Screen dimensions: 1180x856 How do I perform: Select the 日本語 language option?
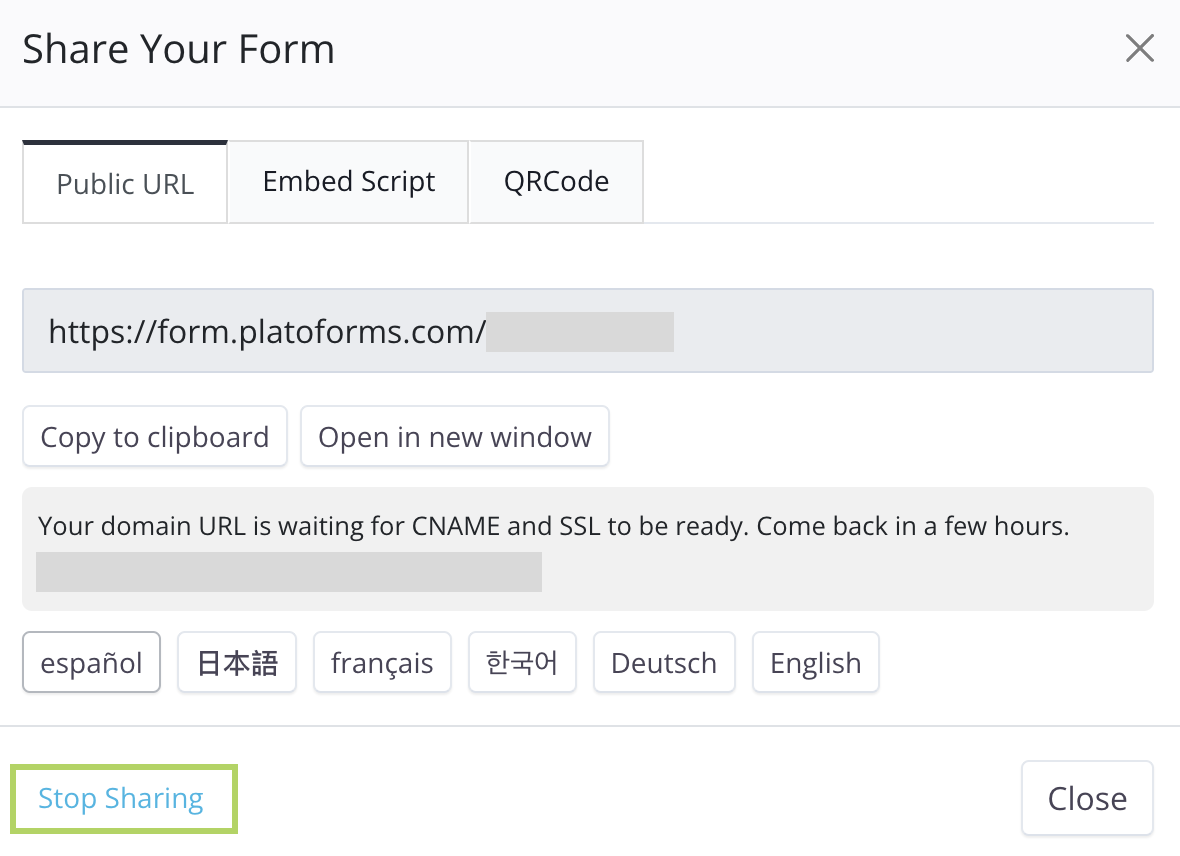pos(237,663)
